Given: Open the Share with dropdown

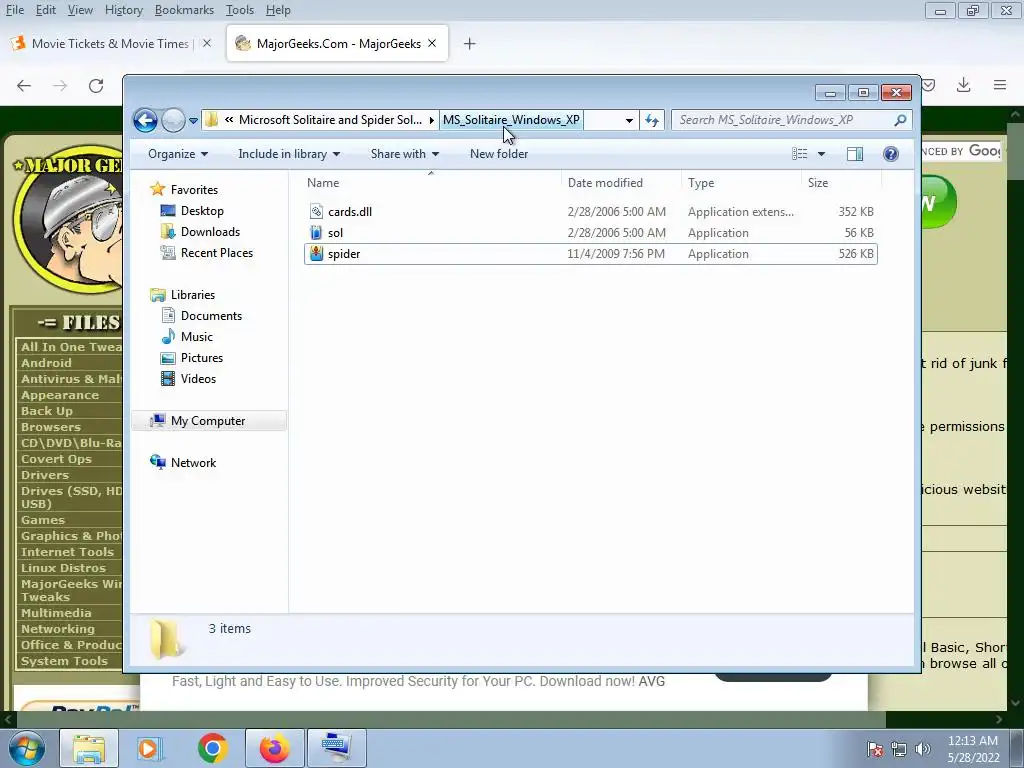Looking at the screenshot, I should [405, 153].
